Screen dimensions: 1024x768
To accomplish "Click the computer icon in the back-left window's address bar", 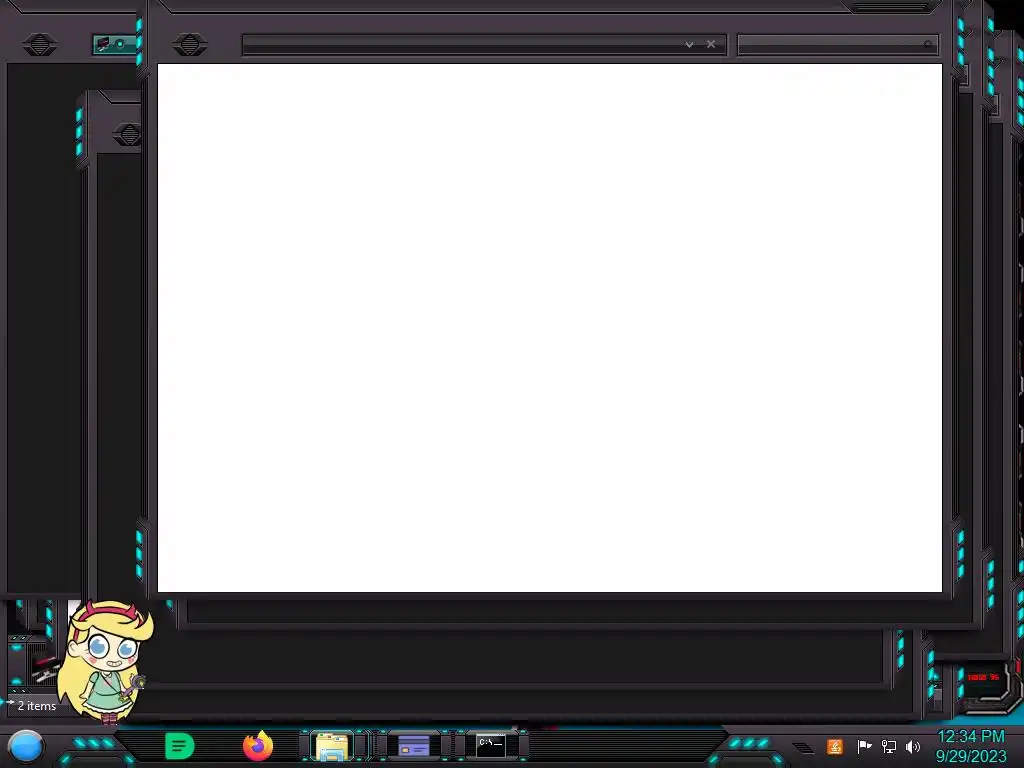I will [x=103, y=44].
